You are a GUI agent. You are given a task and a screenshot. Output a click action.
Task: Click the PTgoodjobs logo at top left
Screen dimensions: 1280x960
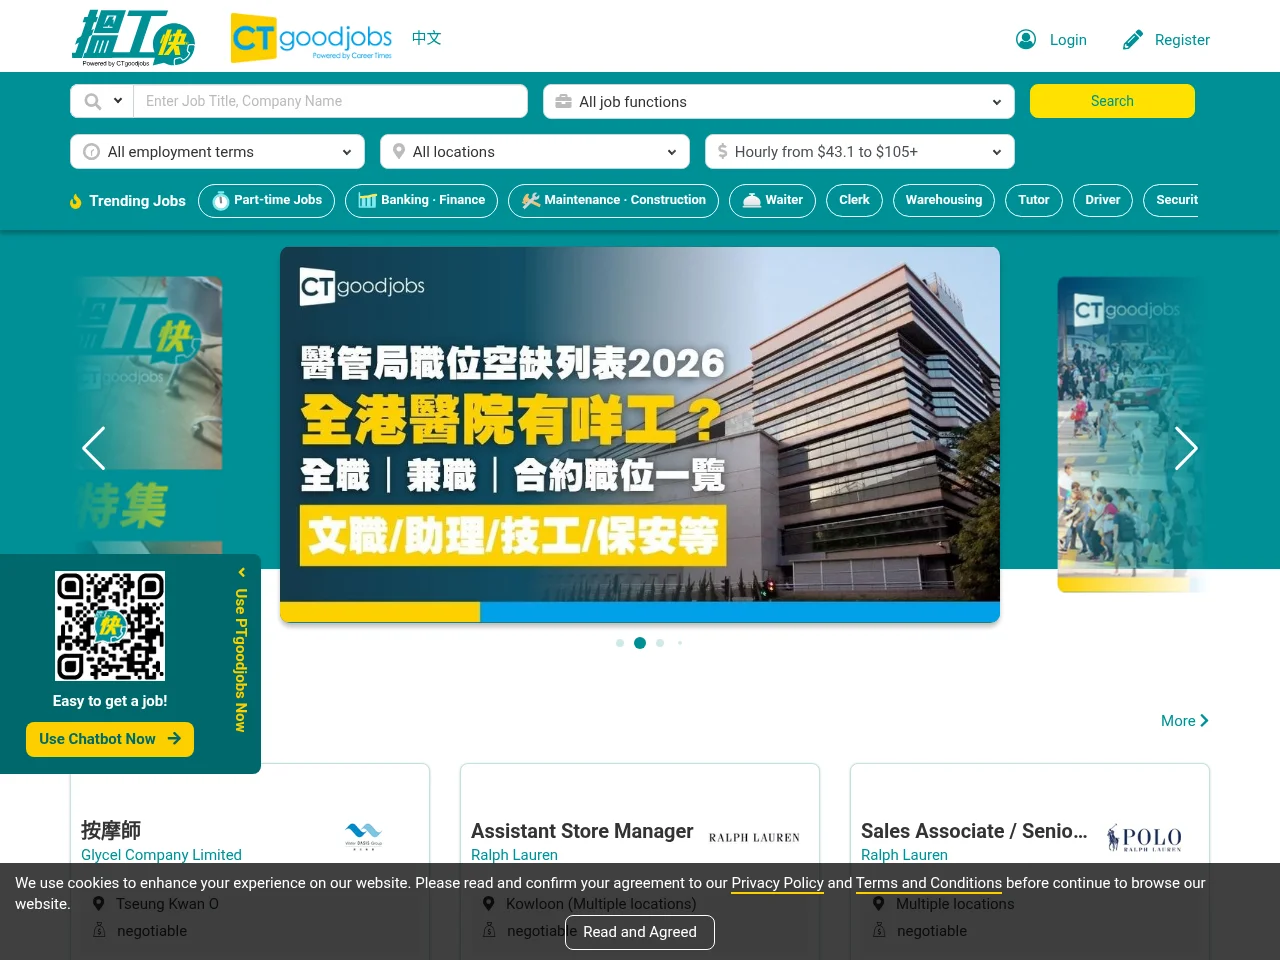(133, 38)
